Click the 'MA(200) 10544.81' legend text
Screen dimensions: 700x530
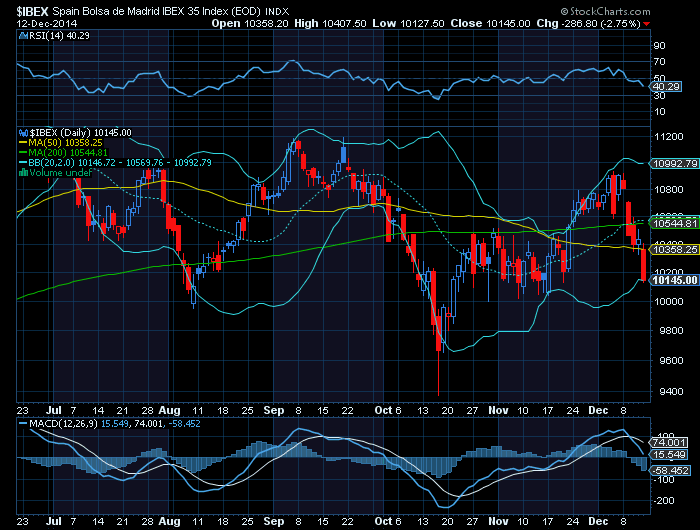[68, 153]
